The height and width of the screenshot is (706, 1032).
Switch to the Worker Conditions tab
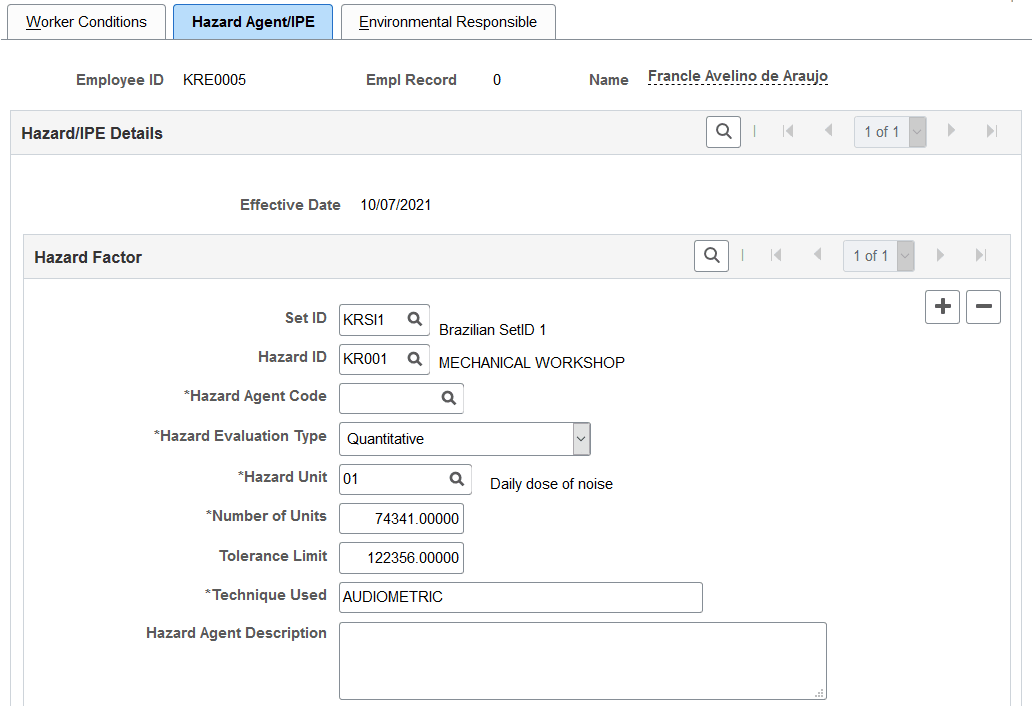point(86,21)
